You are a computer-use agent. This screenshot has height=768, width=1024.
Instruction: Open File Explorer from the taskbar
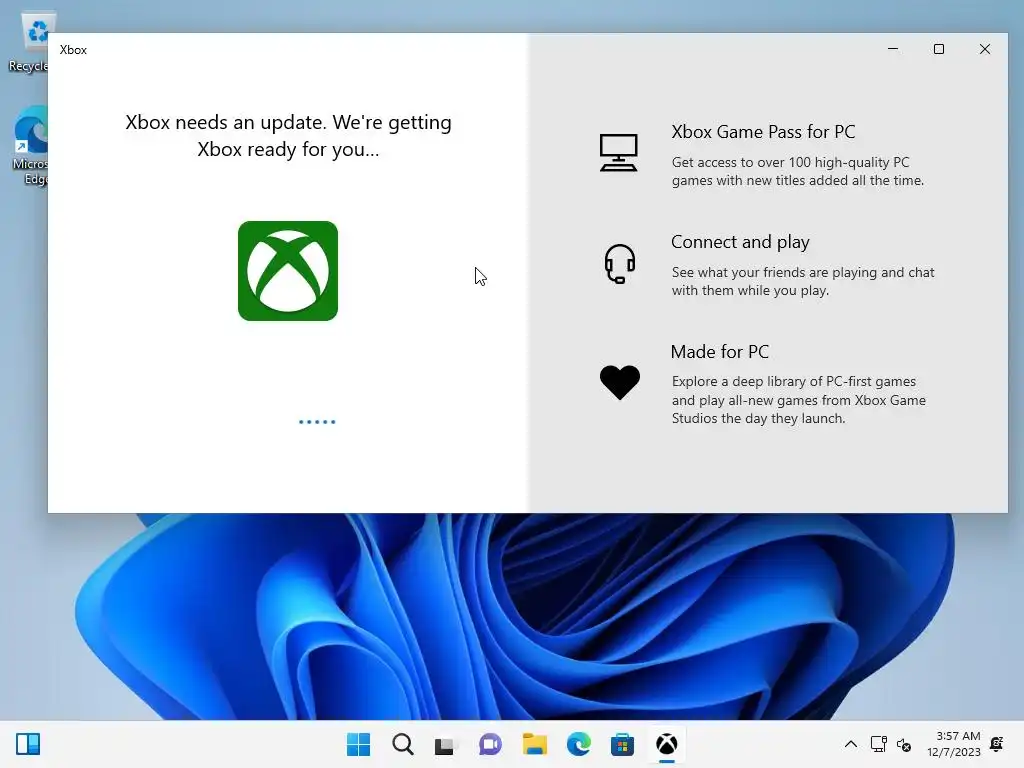[534, 744]
